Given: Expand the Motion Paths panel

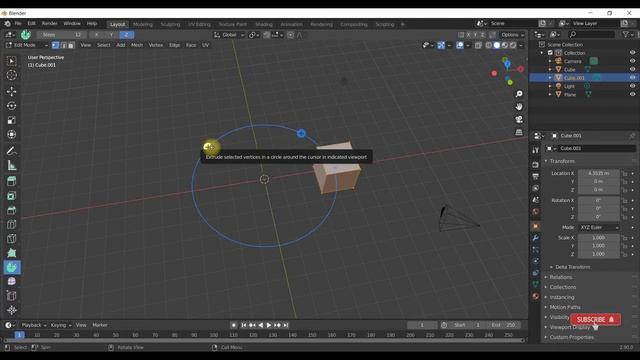Looking at the screenshot, I should coord(564,307).
